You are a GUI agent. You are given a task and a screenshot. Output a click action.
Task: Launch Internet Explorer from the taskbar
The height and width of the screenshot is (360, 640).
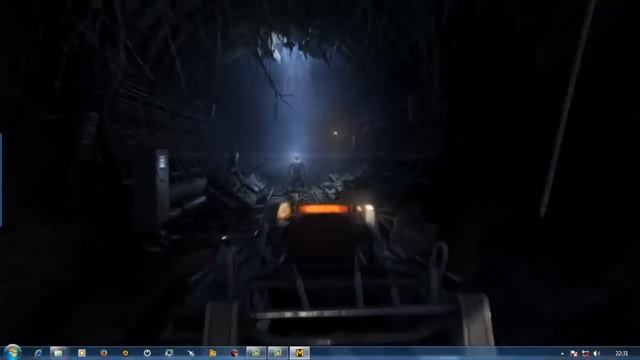coord(38,353)
